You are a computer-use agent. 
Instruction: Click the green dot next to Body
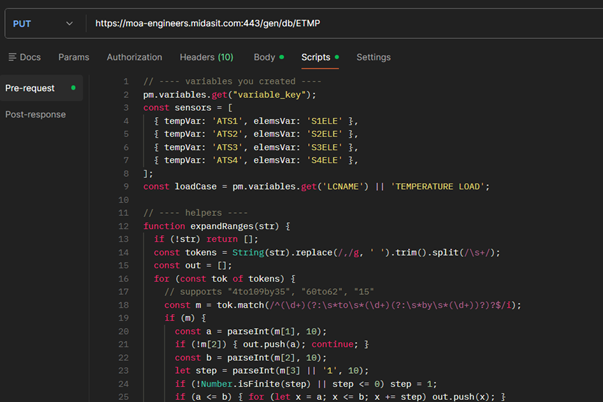tap(282, 58)
